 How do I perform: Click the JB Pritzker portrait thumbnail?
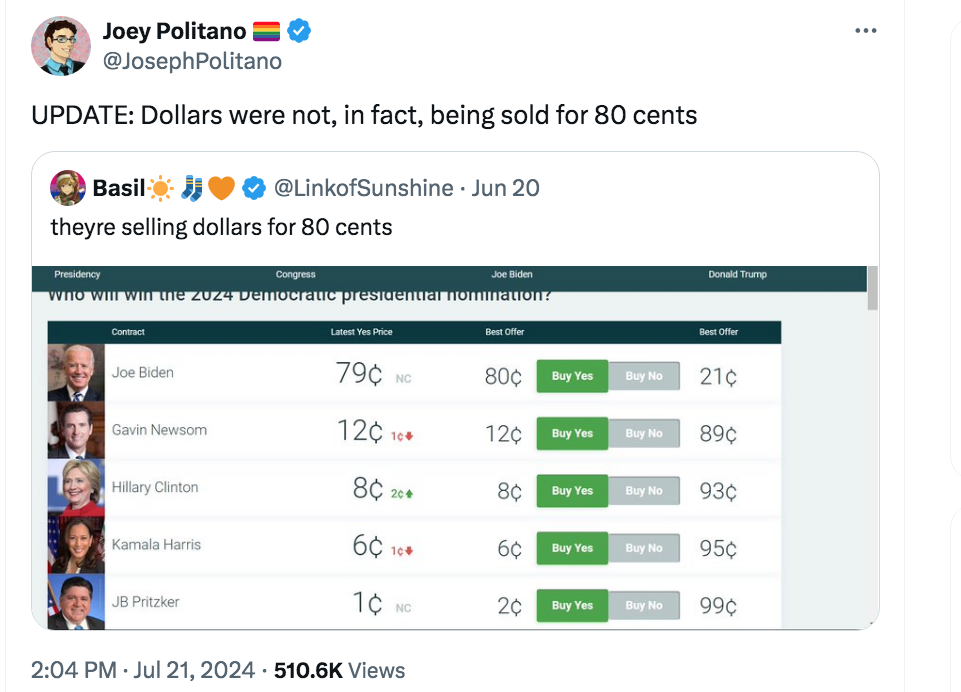click(76, 602)
